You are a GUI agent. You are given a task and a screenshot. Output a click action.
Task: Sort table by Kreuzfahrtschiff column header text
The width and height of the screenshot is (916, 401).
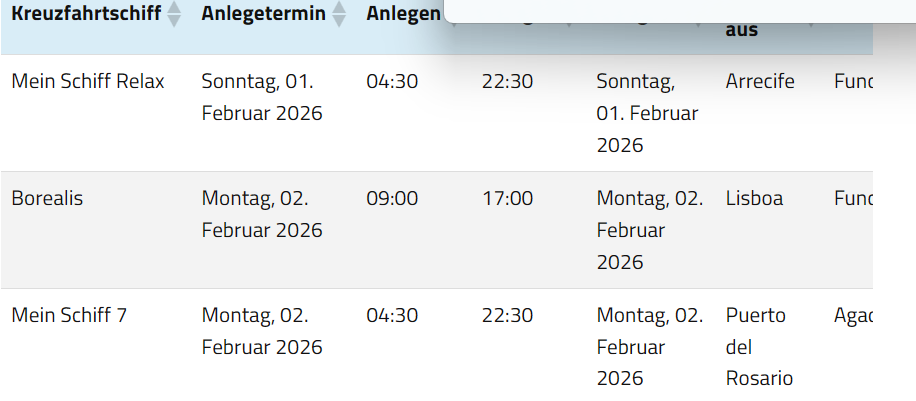pos(86,14)
